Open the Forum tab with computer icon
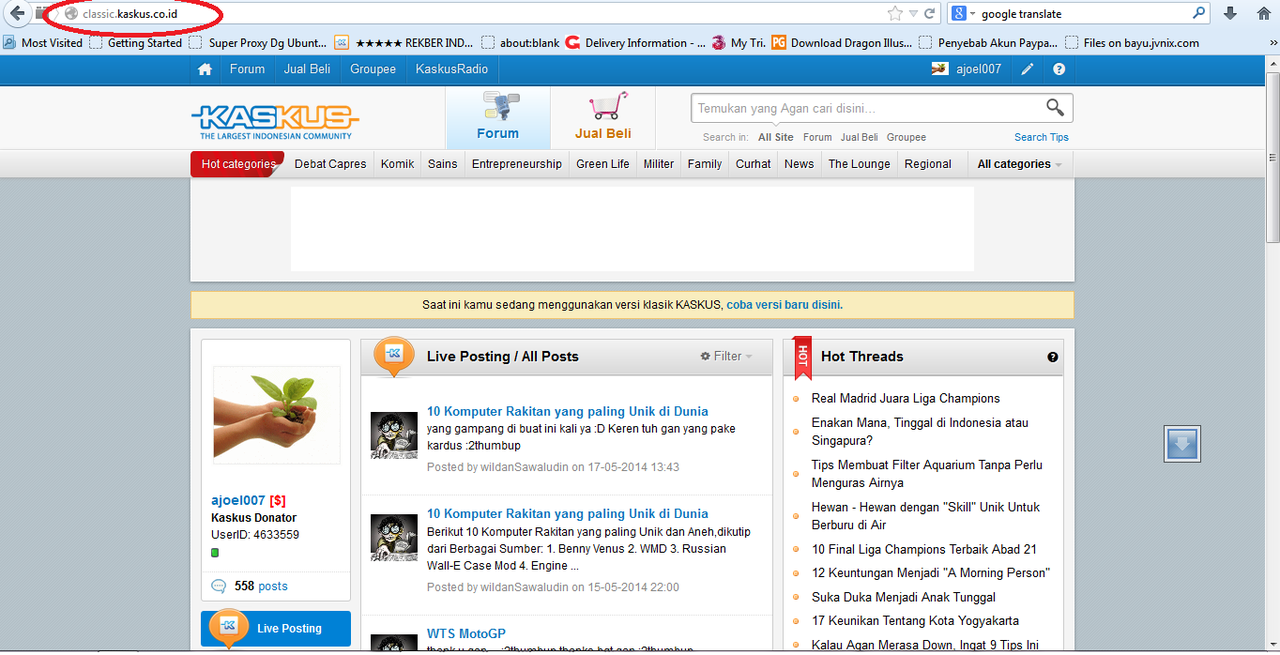The width and height of the screenshot is (1280, 655). click(498, 118)
